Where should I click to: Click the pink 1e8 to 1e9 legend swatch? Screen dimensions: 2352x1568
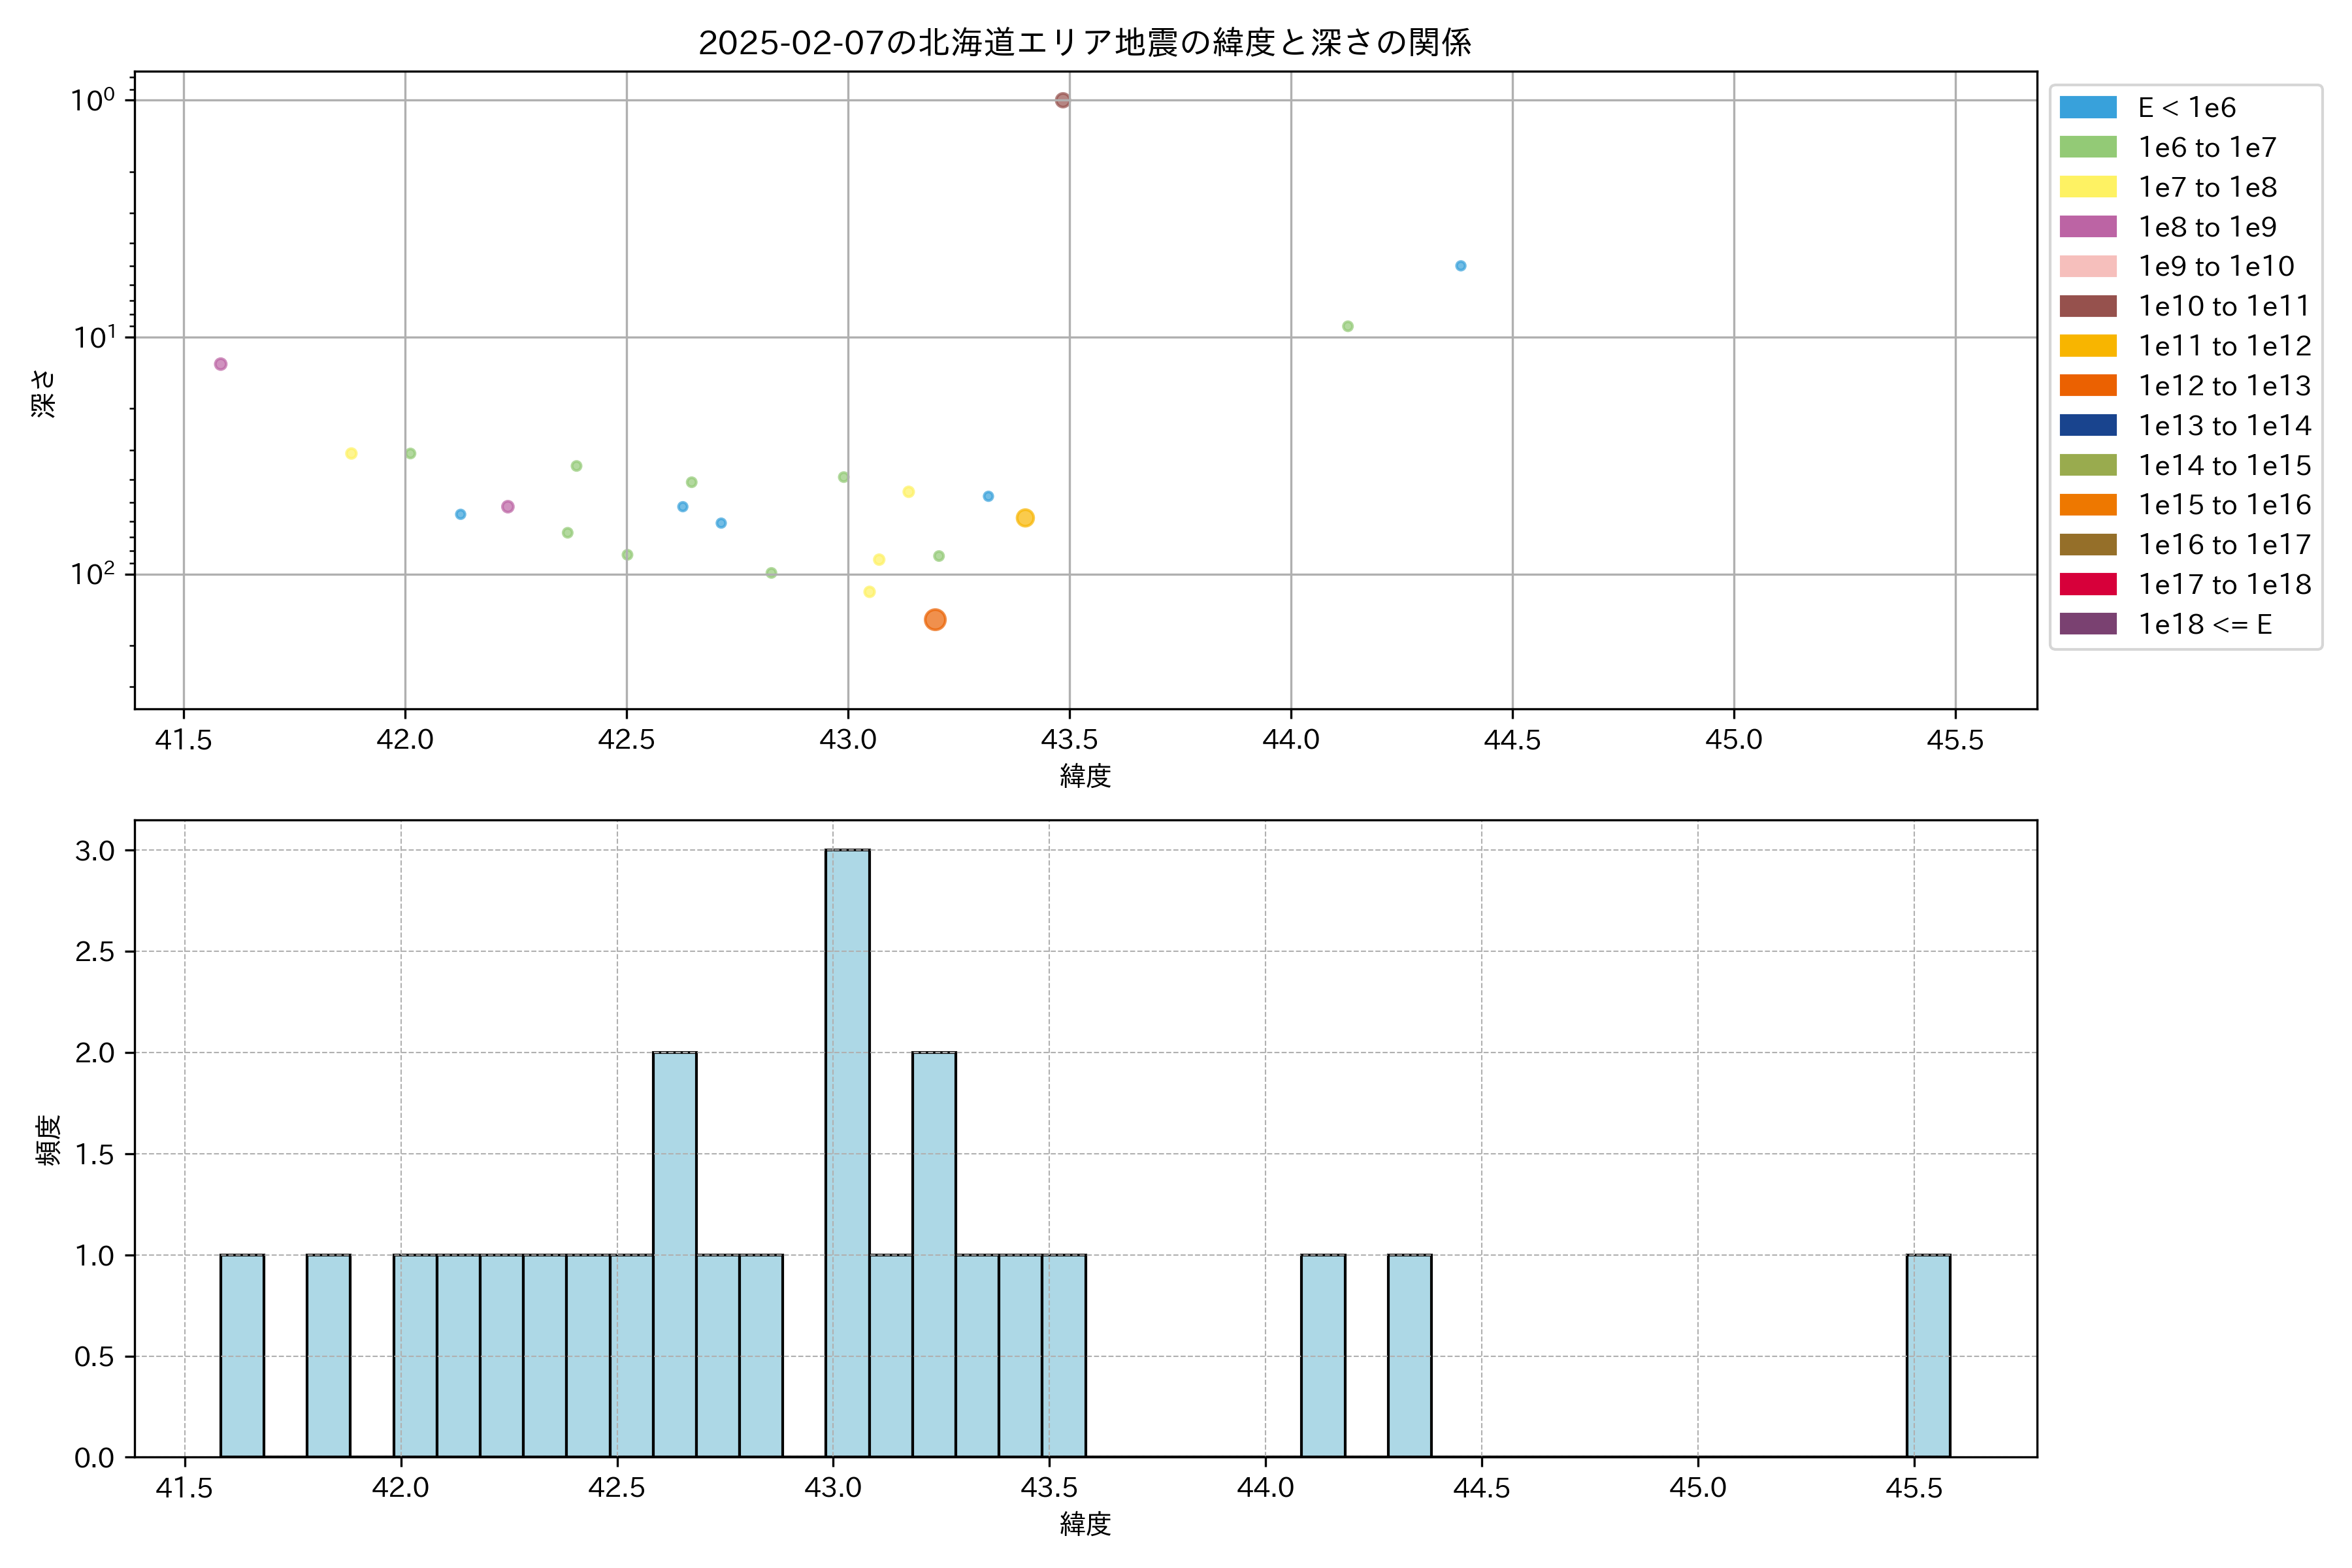(x=2087, y=227)
